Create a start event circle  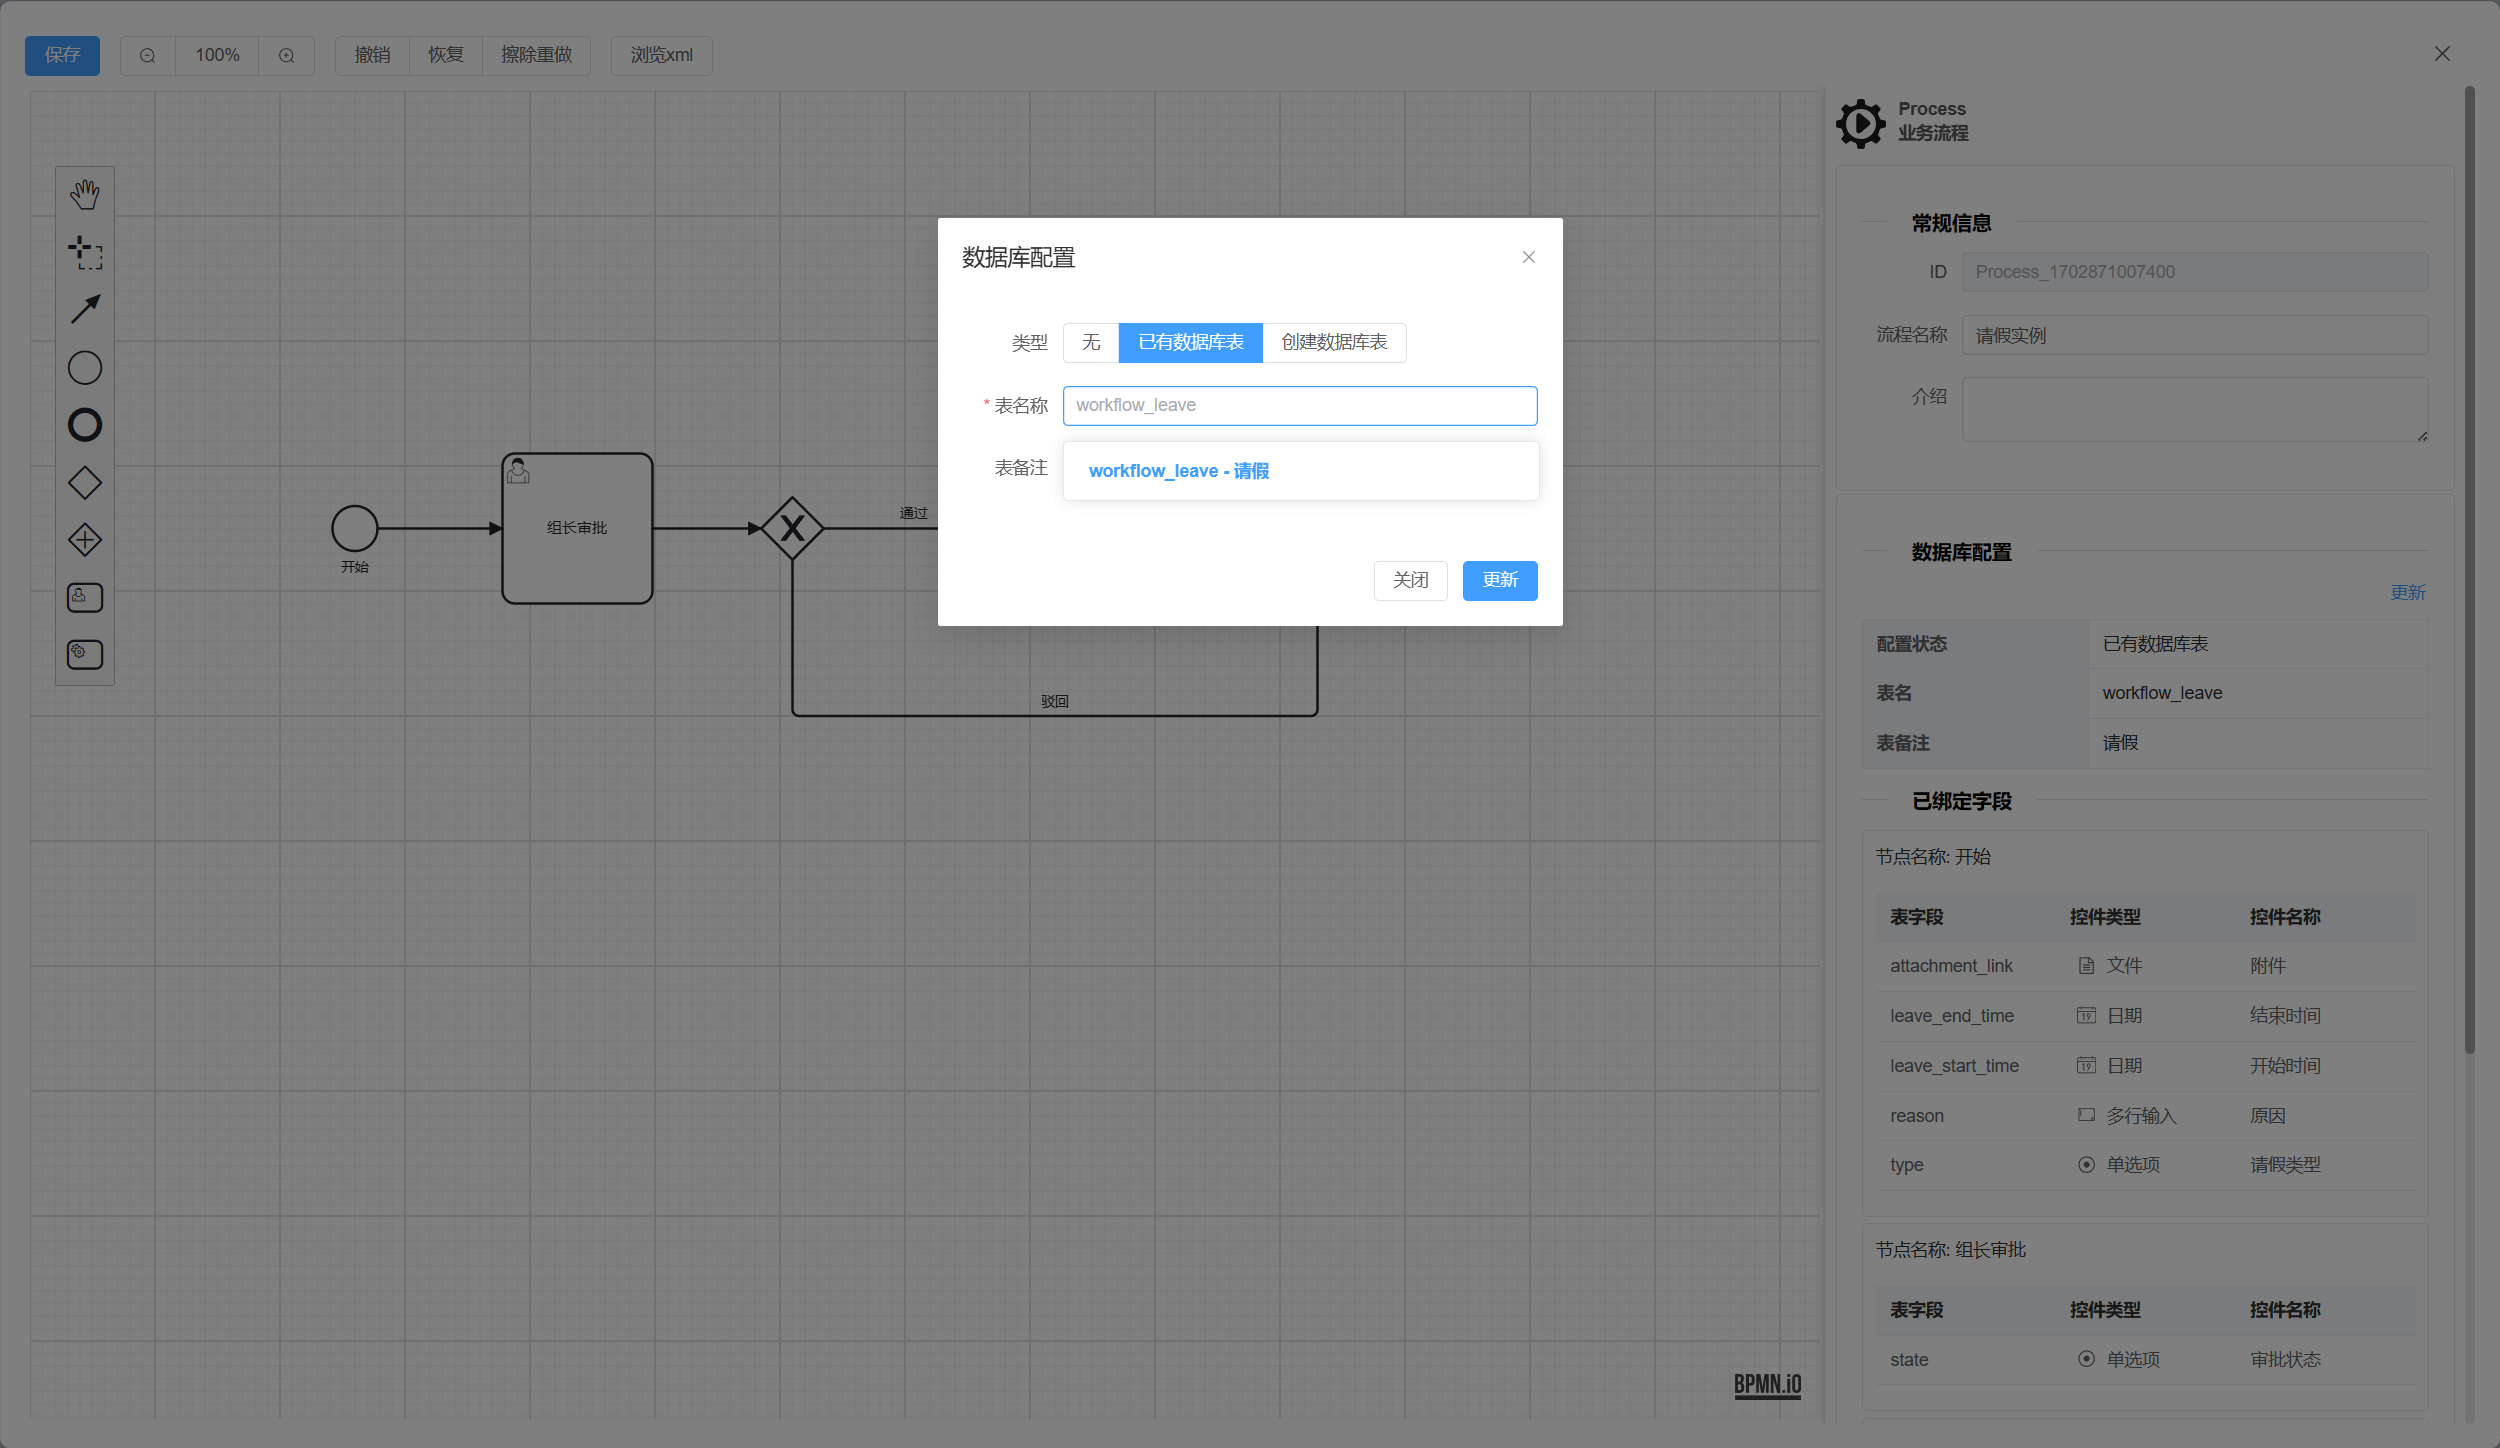tap(85, 368)
